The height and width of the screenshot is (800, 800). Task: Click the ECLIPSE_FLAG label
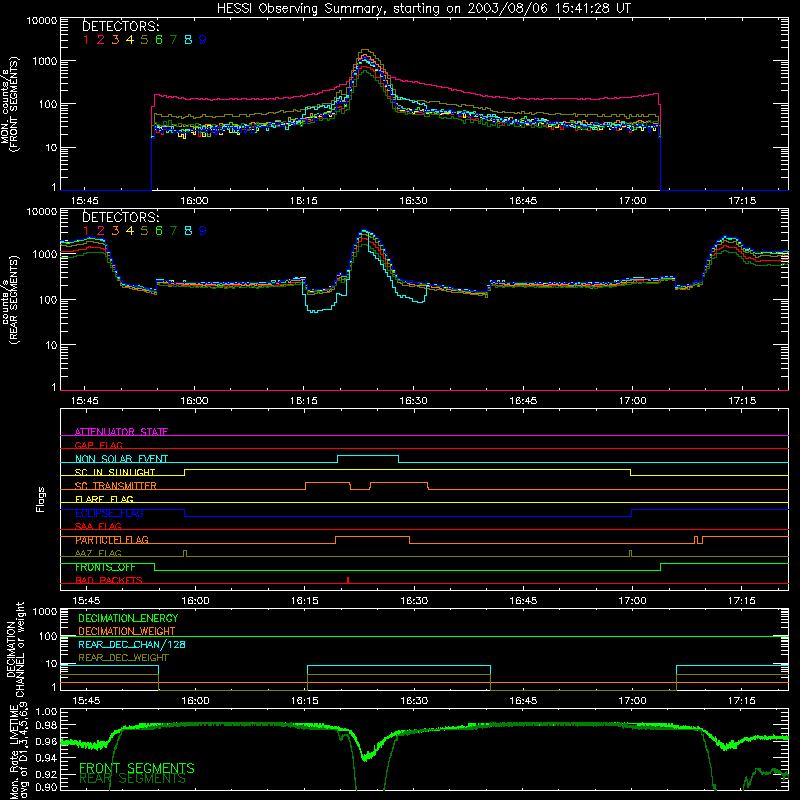[x=109, y=513]
